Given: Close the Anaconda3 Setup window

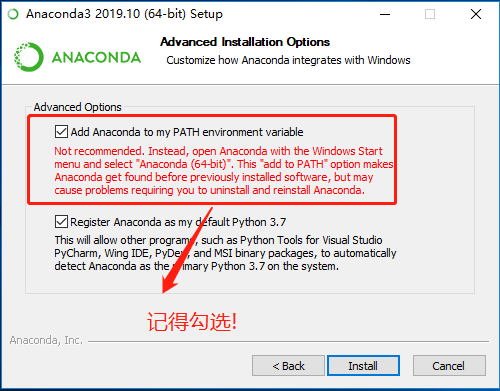Looking at the screenshot, I should (x=476, y=14).
